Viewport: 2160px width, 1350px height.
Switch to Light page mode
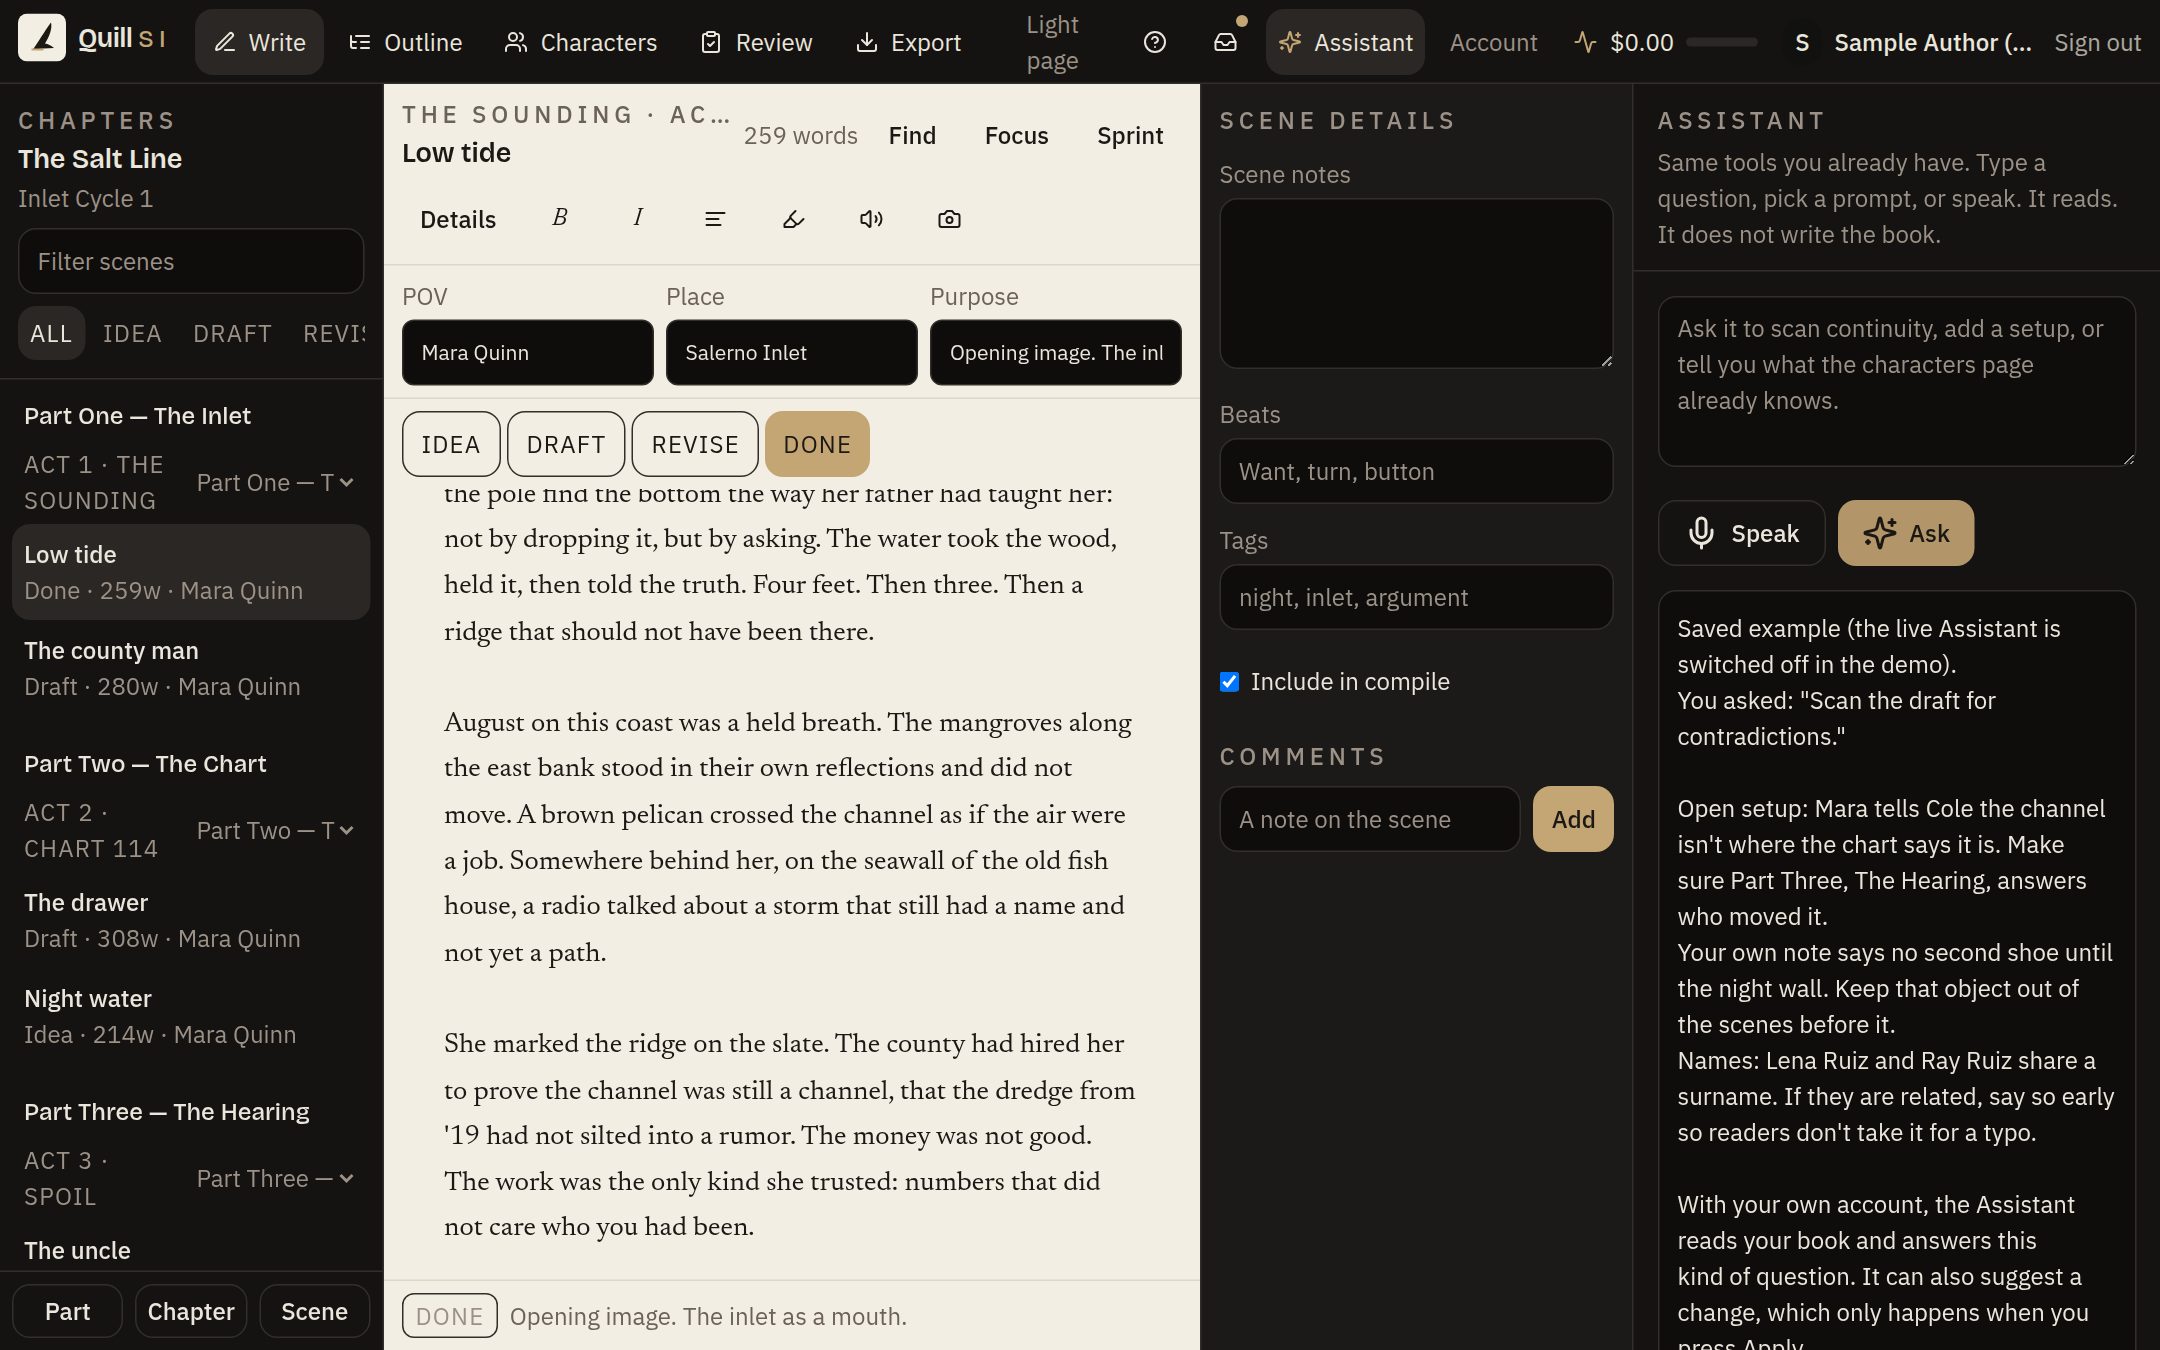click(1052, 42)
